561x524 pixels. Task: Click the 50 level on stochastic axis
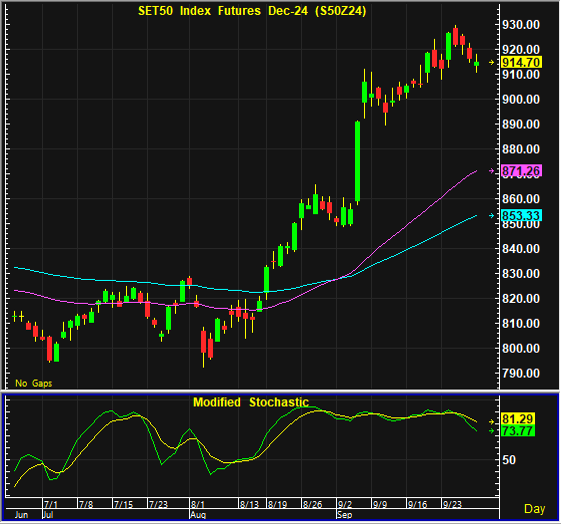[x=509, y=460]
